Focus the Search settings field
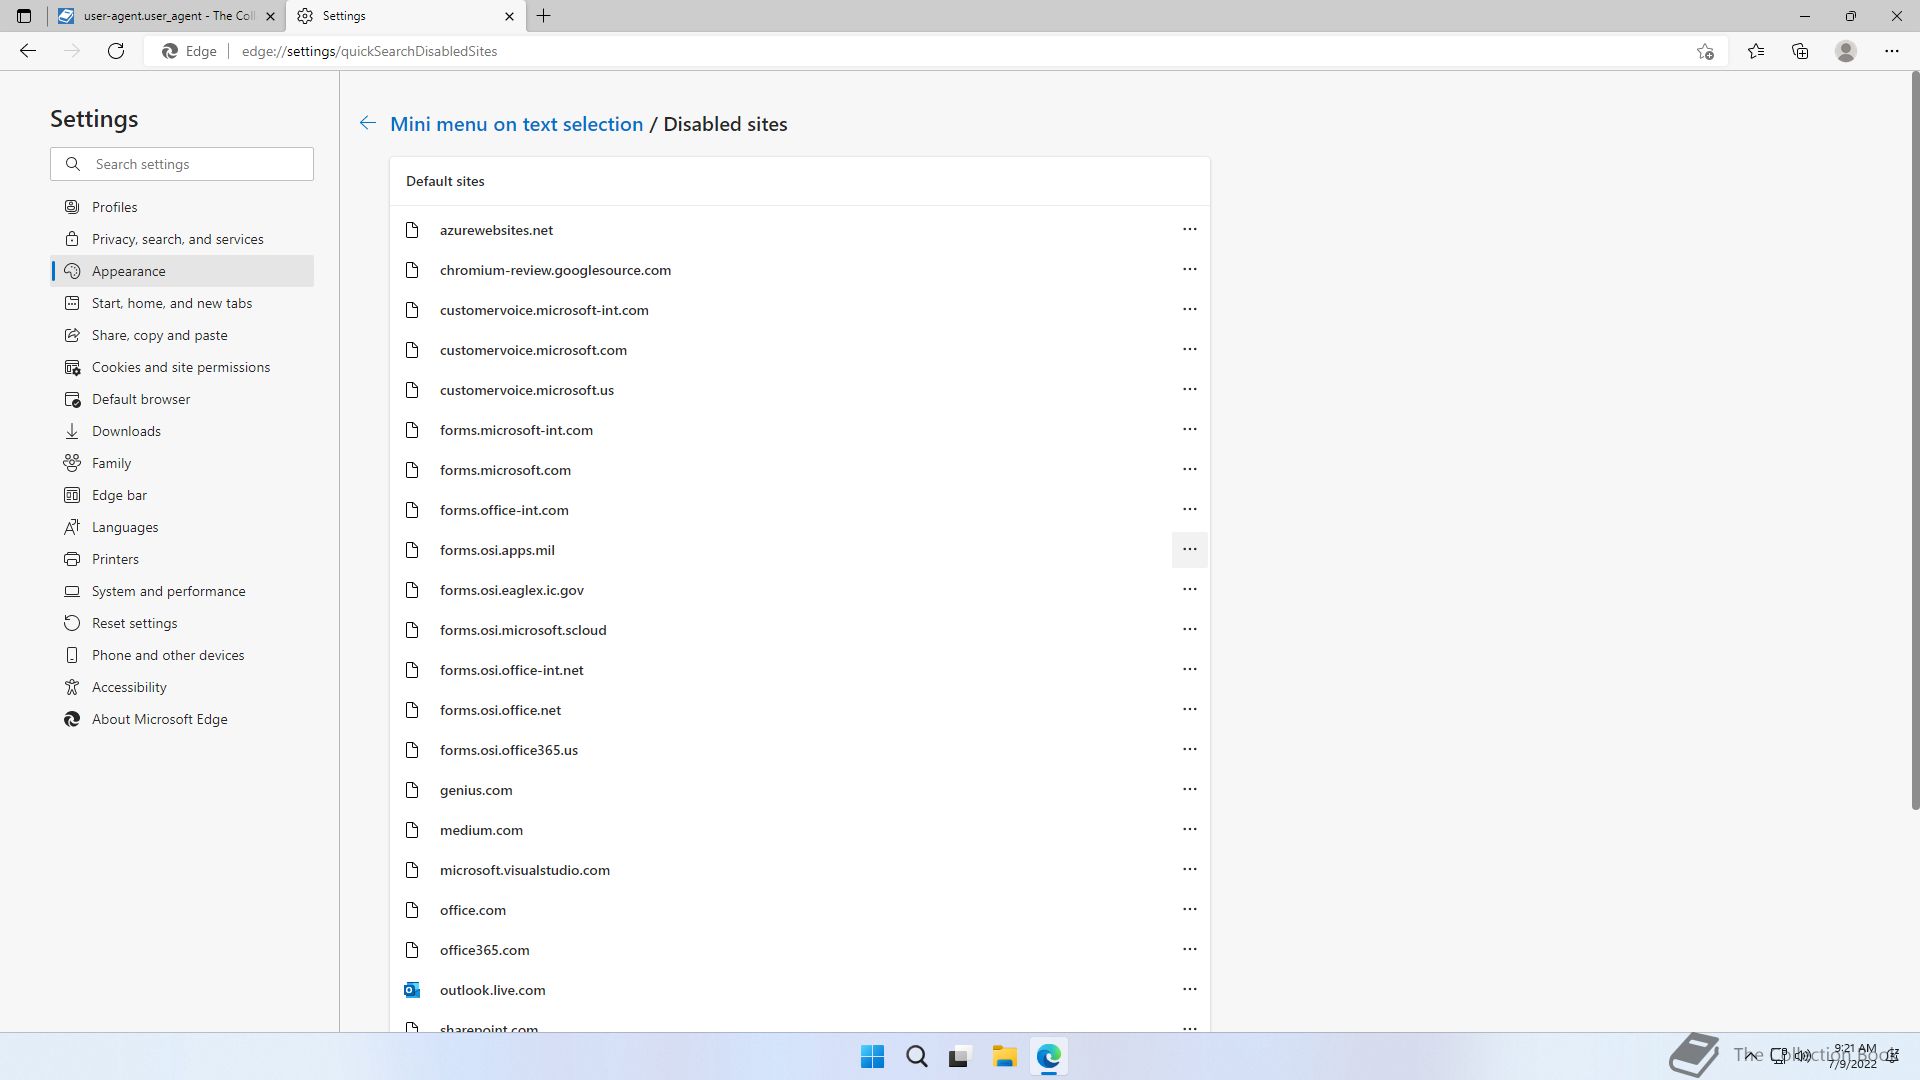Screen dimensions: 1920x1080 (182, 164)
